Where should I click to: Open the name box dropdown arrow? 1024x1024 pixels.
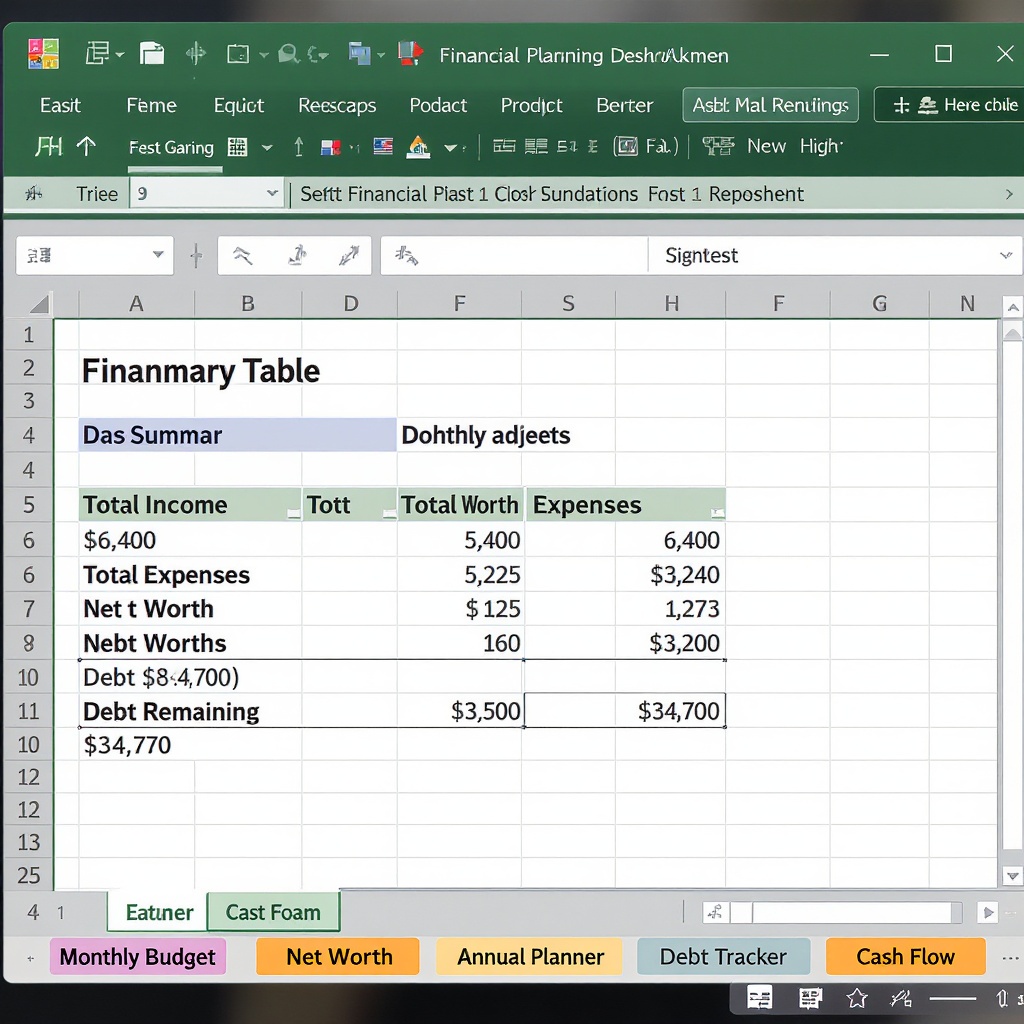coord(157,255)
